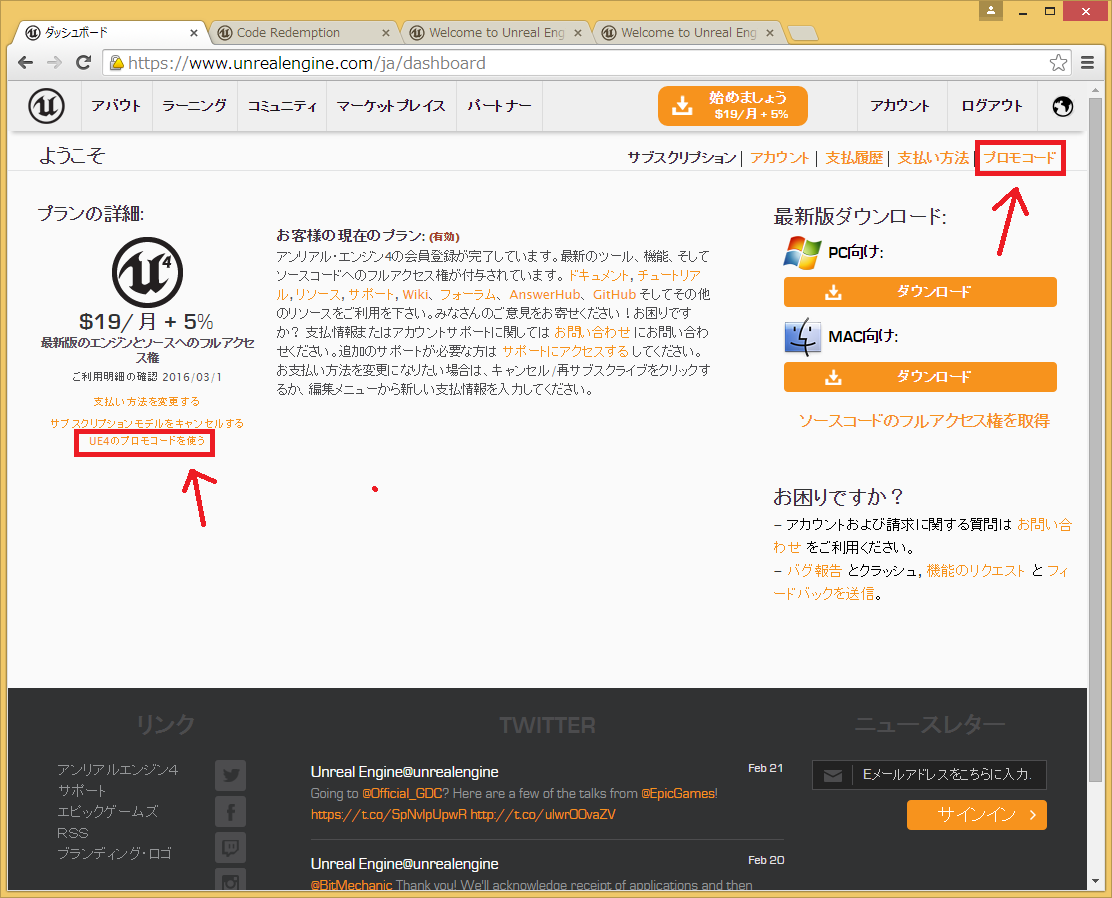Image resolution: width=1112 pixels, height=898 pixels.
Task: Select the サブスクリプション sub-tab
Action: click(682, 157)
